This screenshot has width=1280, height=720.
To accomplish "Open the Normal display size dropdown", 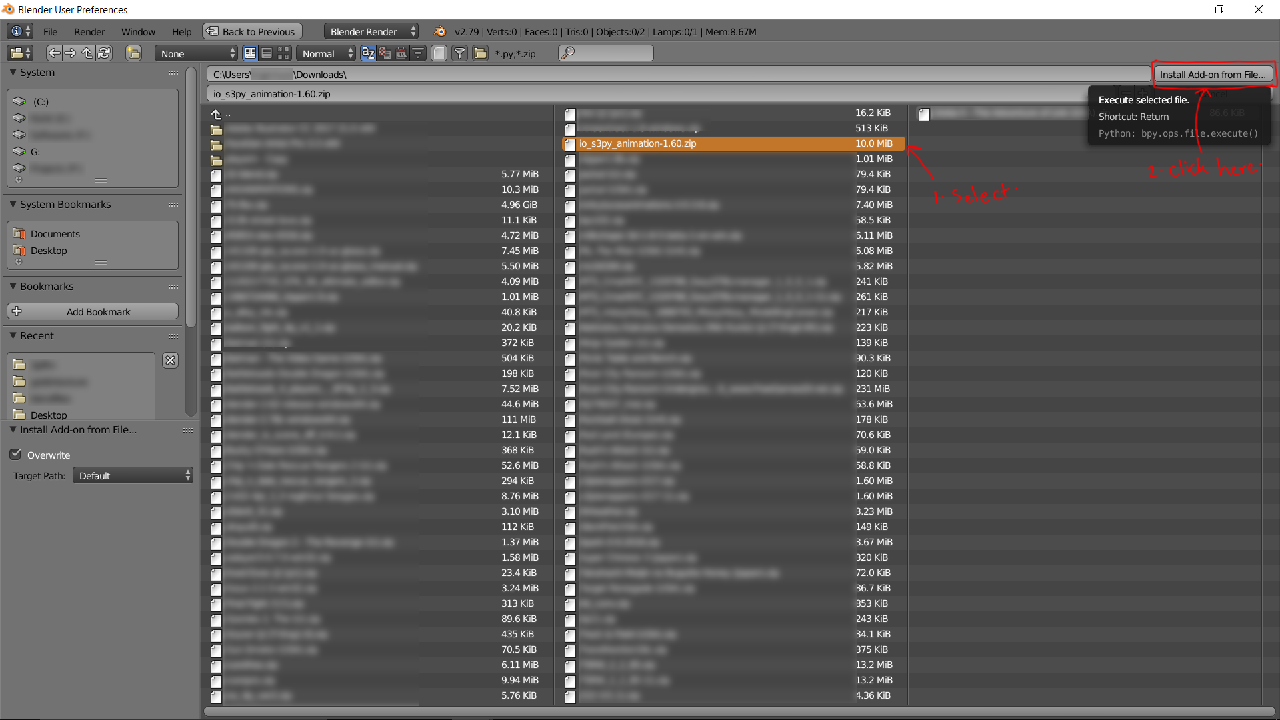I will click(x=326, y=53).
